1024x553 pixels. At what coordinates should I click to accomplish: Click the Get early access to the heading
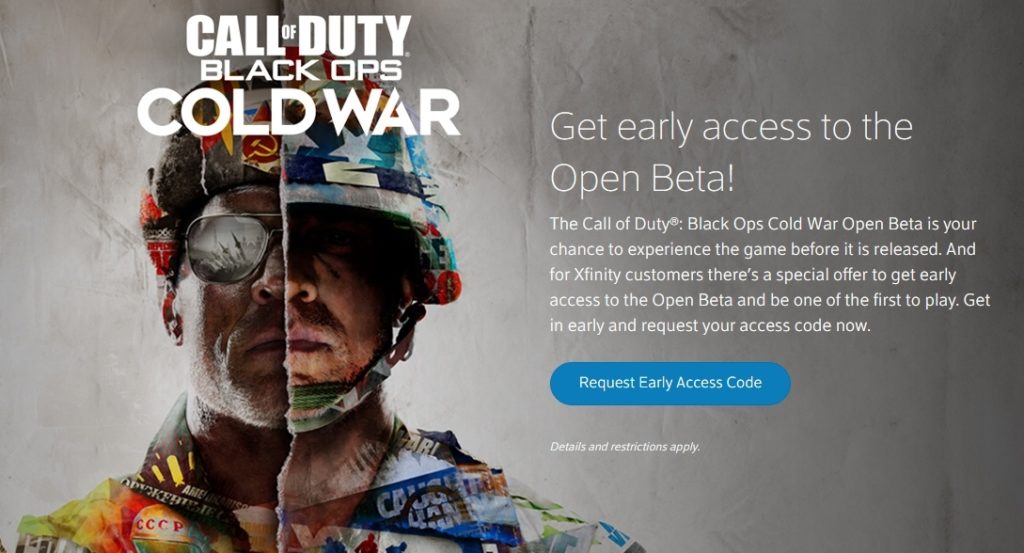click(x=731, y=127)
